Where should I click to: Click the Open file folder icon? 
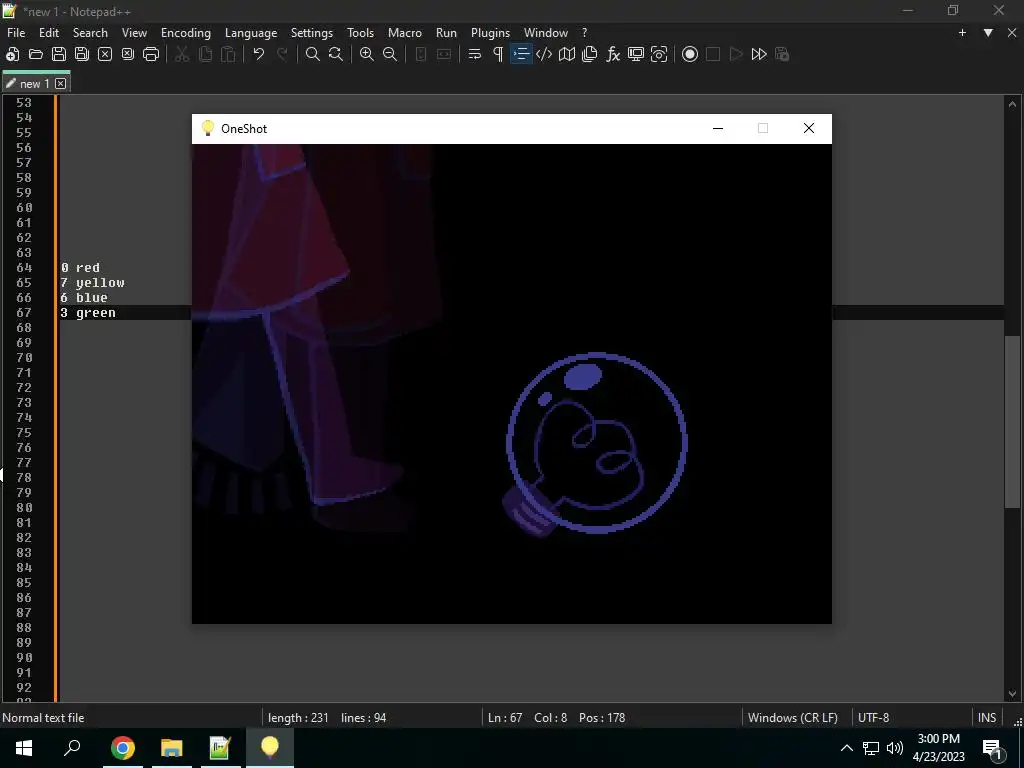[36, 54]
